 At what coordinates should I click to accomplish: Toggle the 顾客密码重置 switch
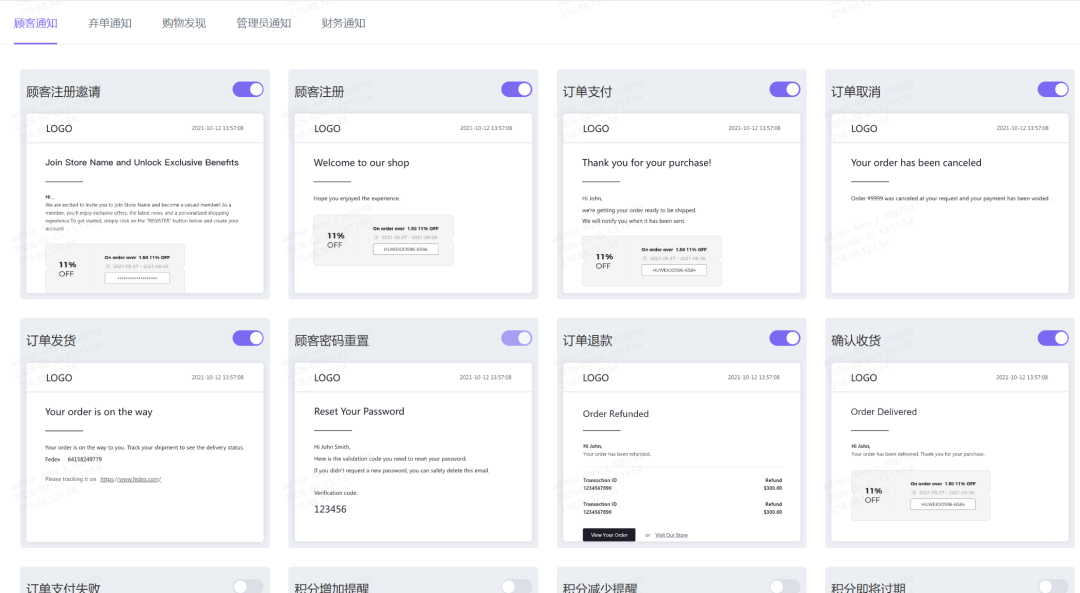point(516,338)
